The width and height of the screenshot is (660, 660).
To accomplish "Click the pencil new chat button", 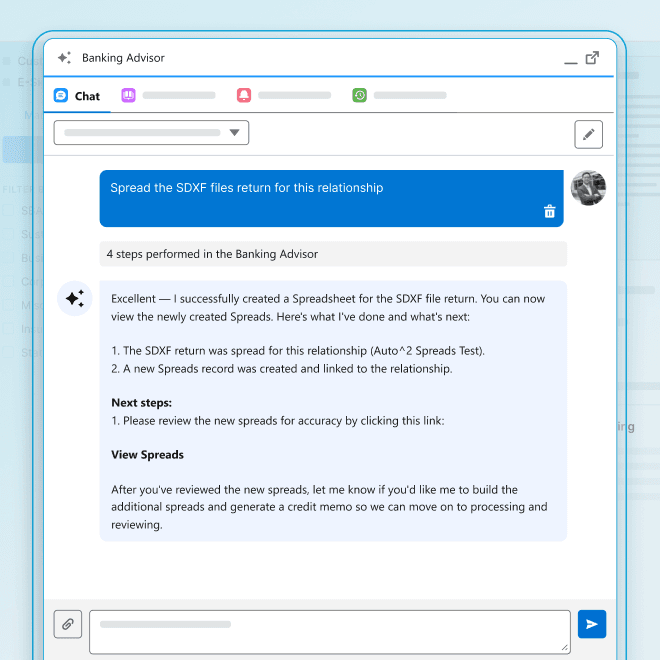I will click(x=588, y=134).
